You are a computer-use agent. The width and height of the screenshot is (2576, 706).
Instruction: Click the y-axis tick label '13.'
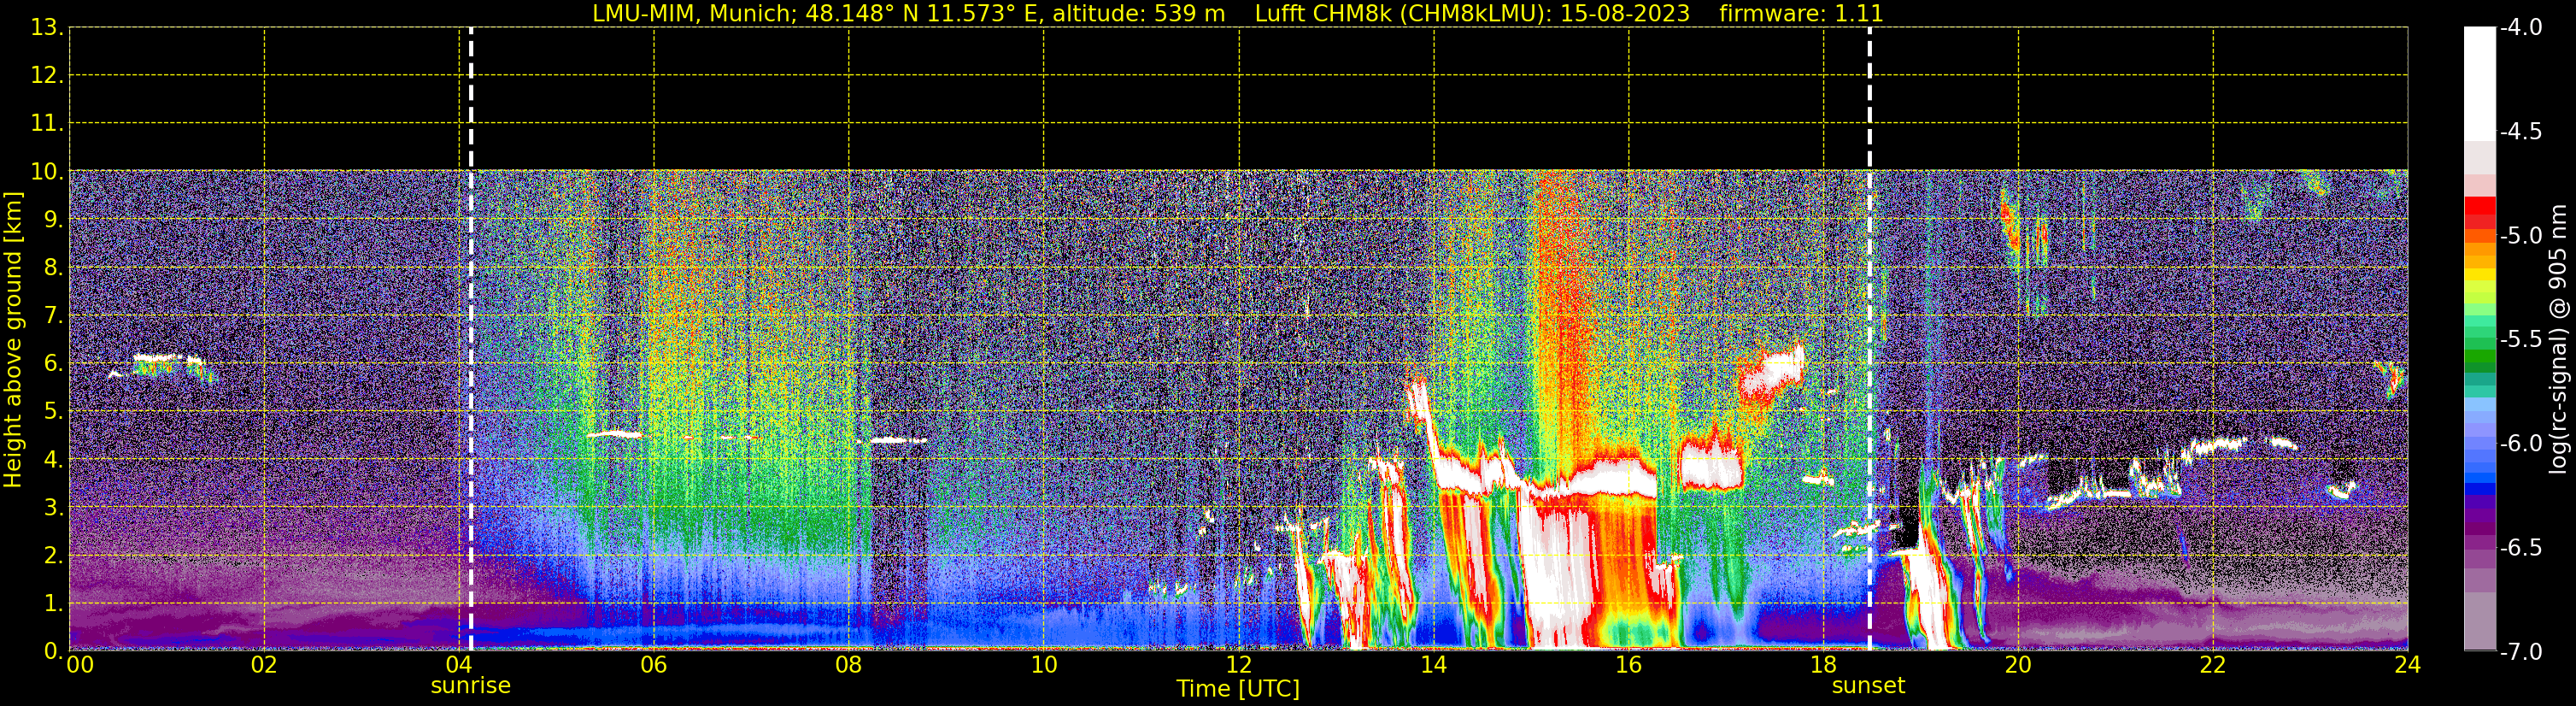tap(47, 28)
